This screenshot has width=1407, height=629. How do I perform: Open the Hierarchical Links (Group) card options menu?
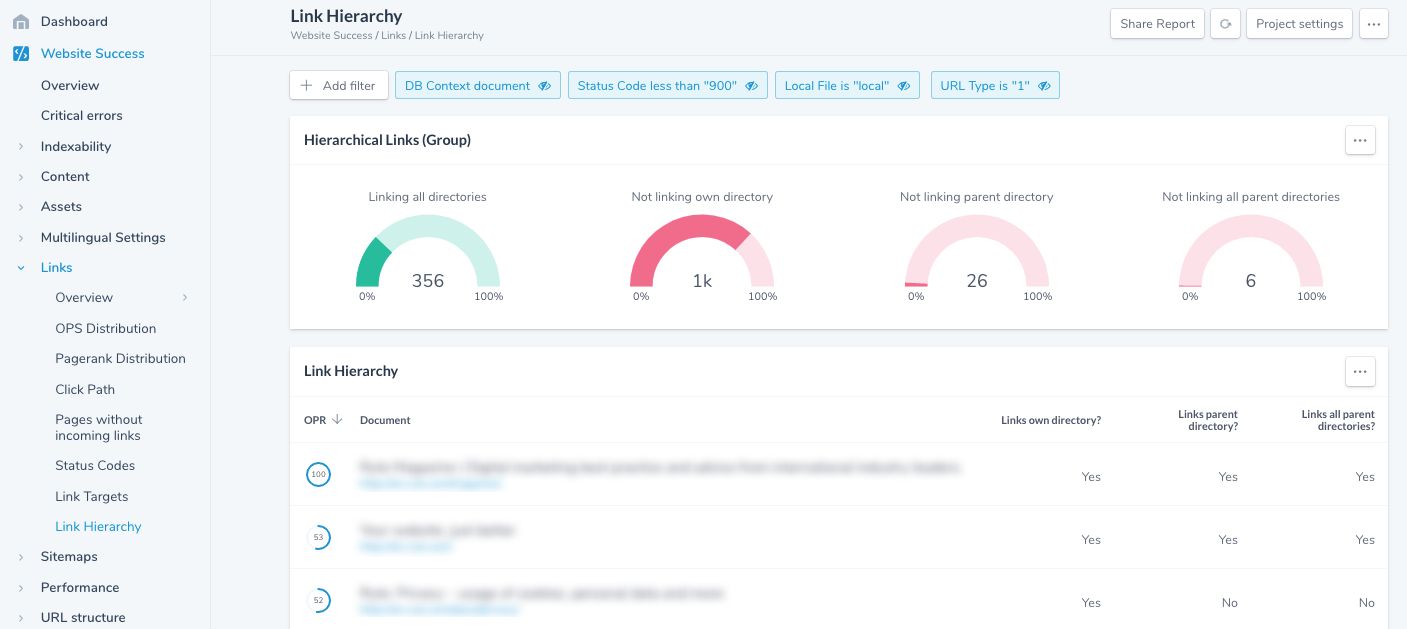tap(1360, 140)
